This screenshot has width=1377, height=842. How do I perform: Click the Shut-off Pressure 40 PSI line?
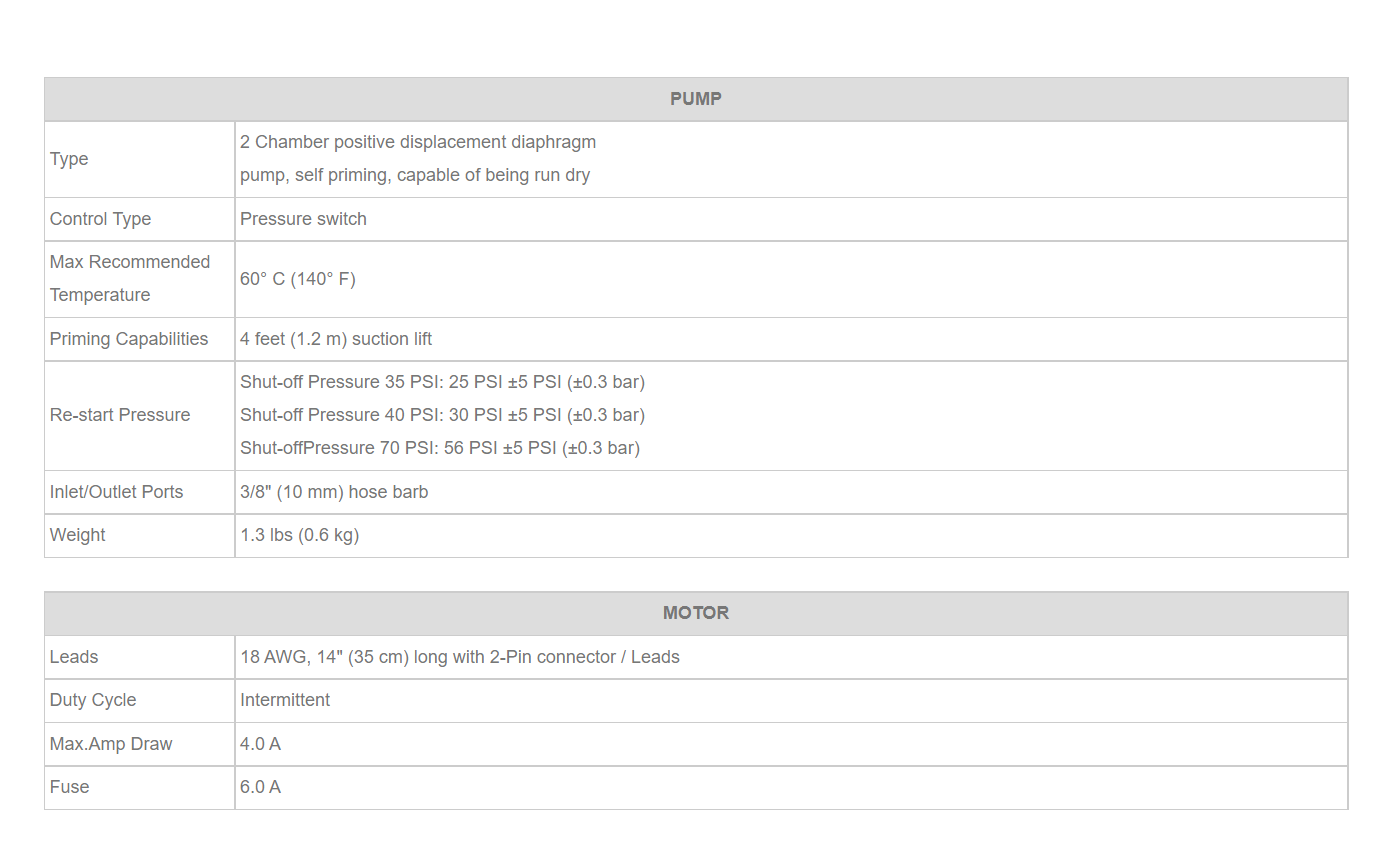tap(442, 415)
